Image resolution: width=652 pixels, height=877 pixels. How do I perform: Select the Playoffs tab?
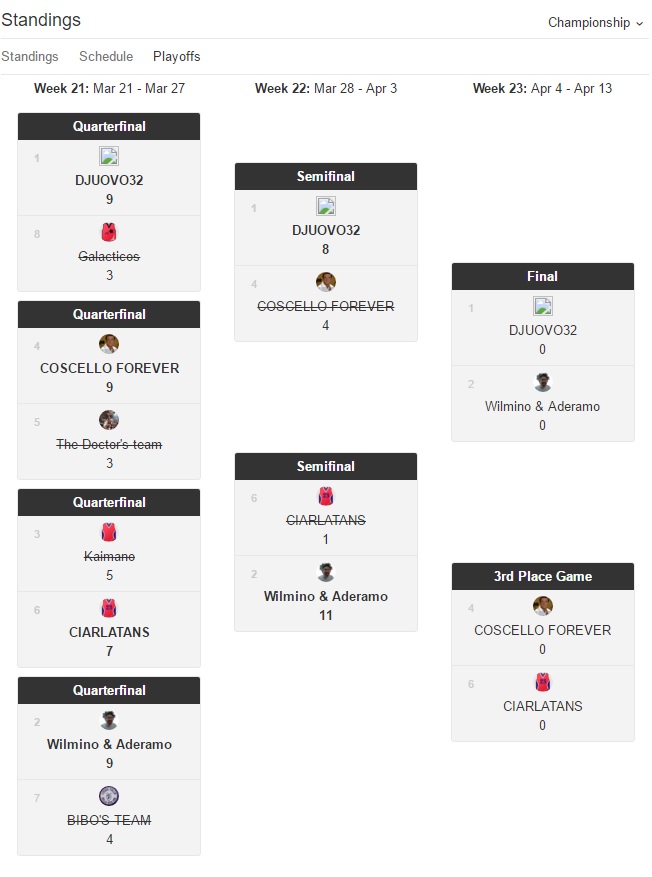click(176, 57)
